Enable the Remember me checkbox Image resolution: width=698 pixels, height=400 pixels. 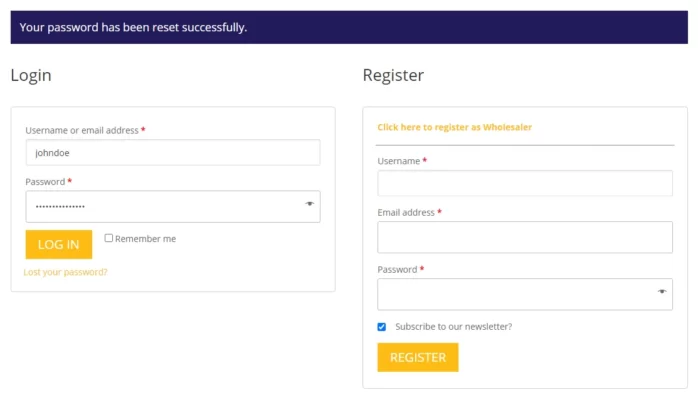tap(109, 238)
